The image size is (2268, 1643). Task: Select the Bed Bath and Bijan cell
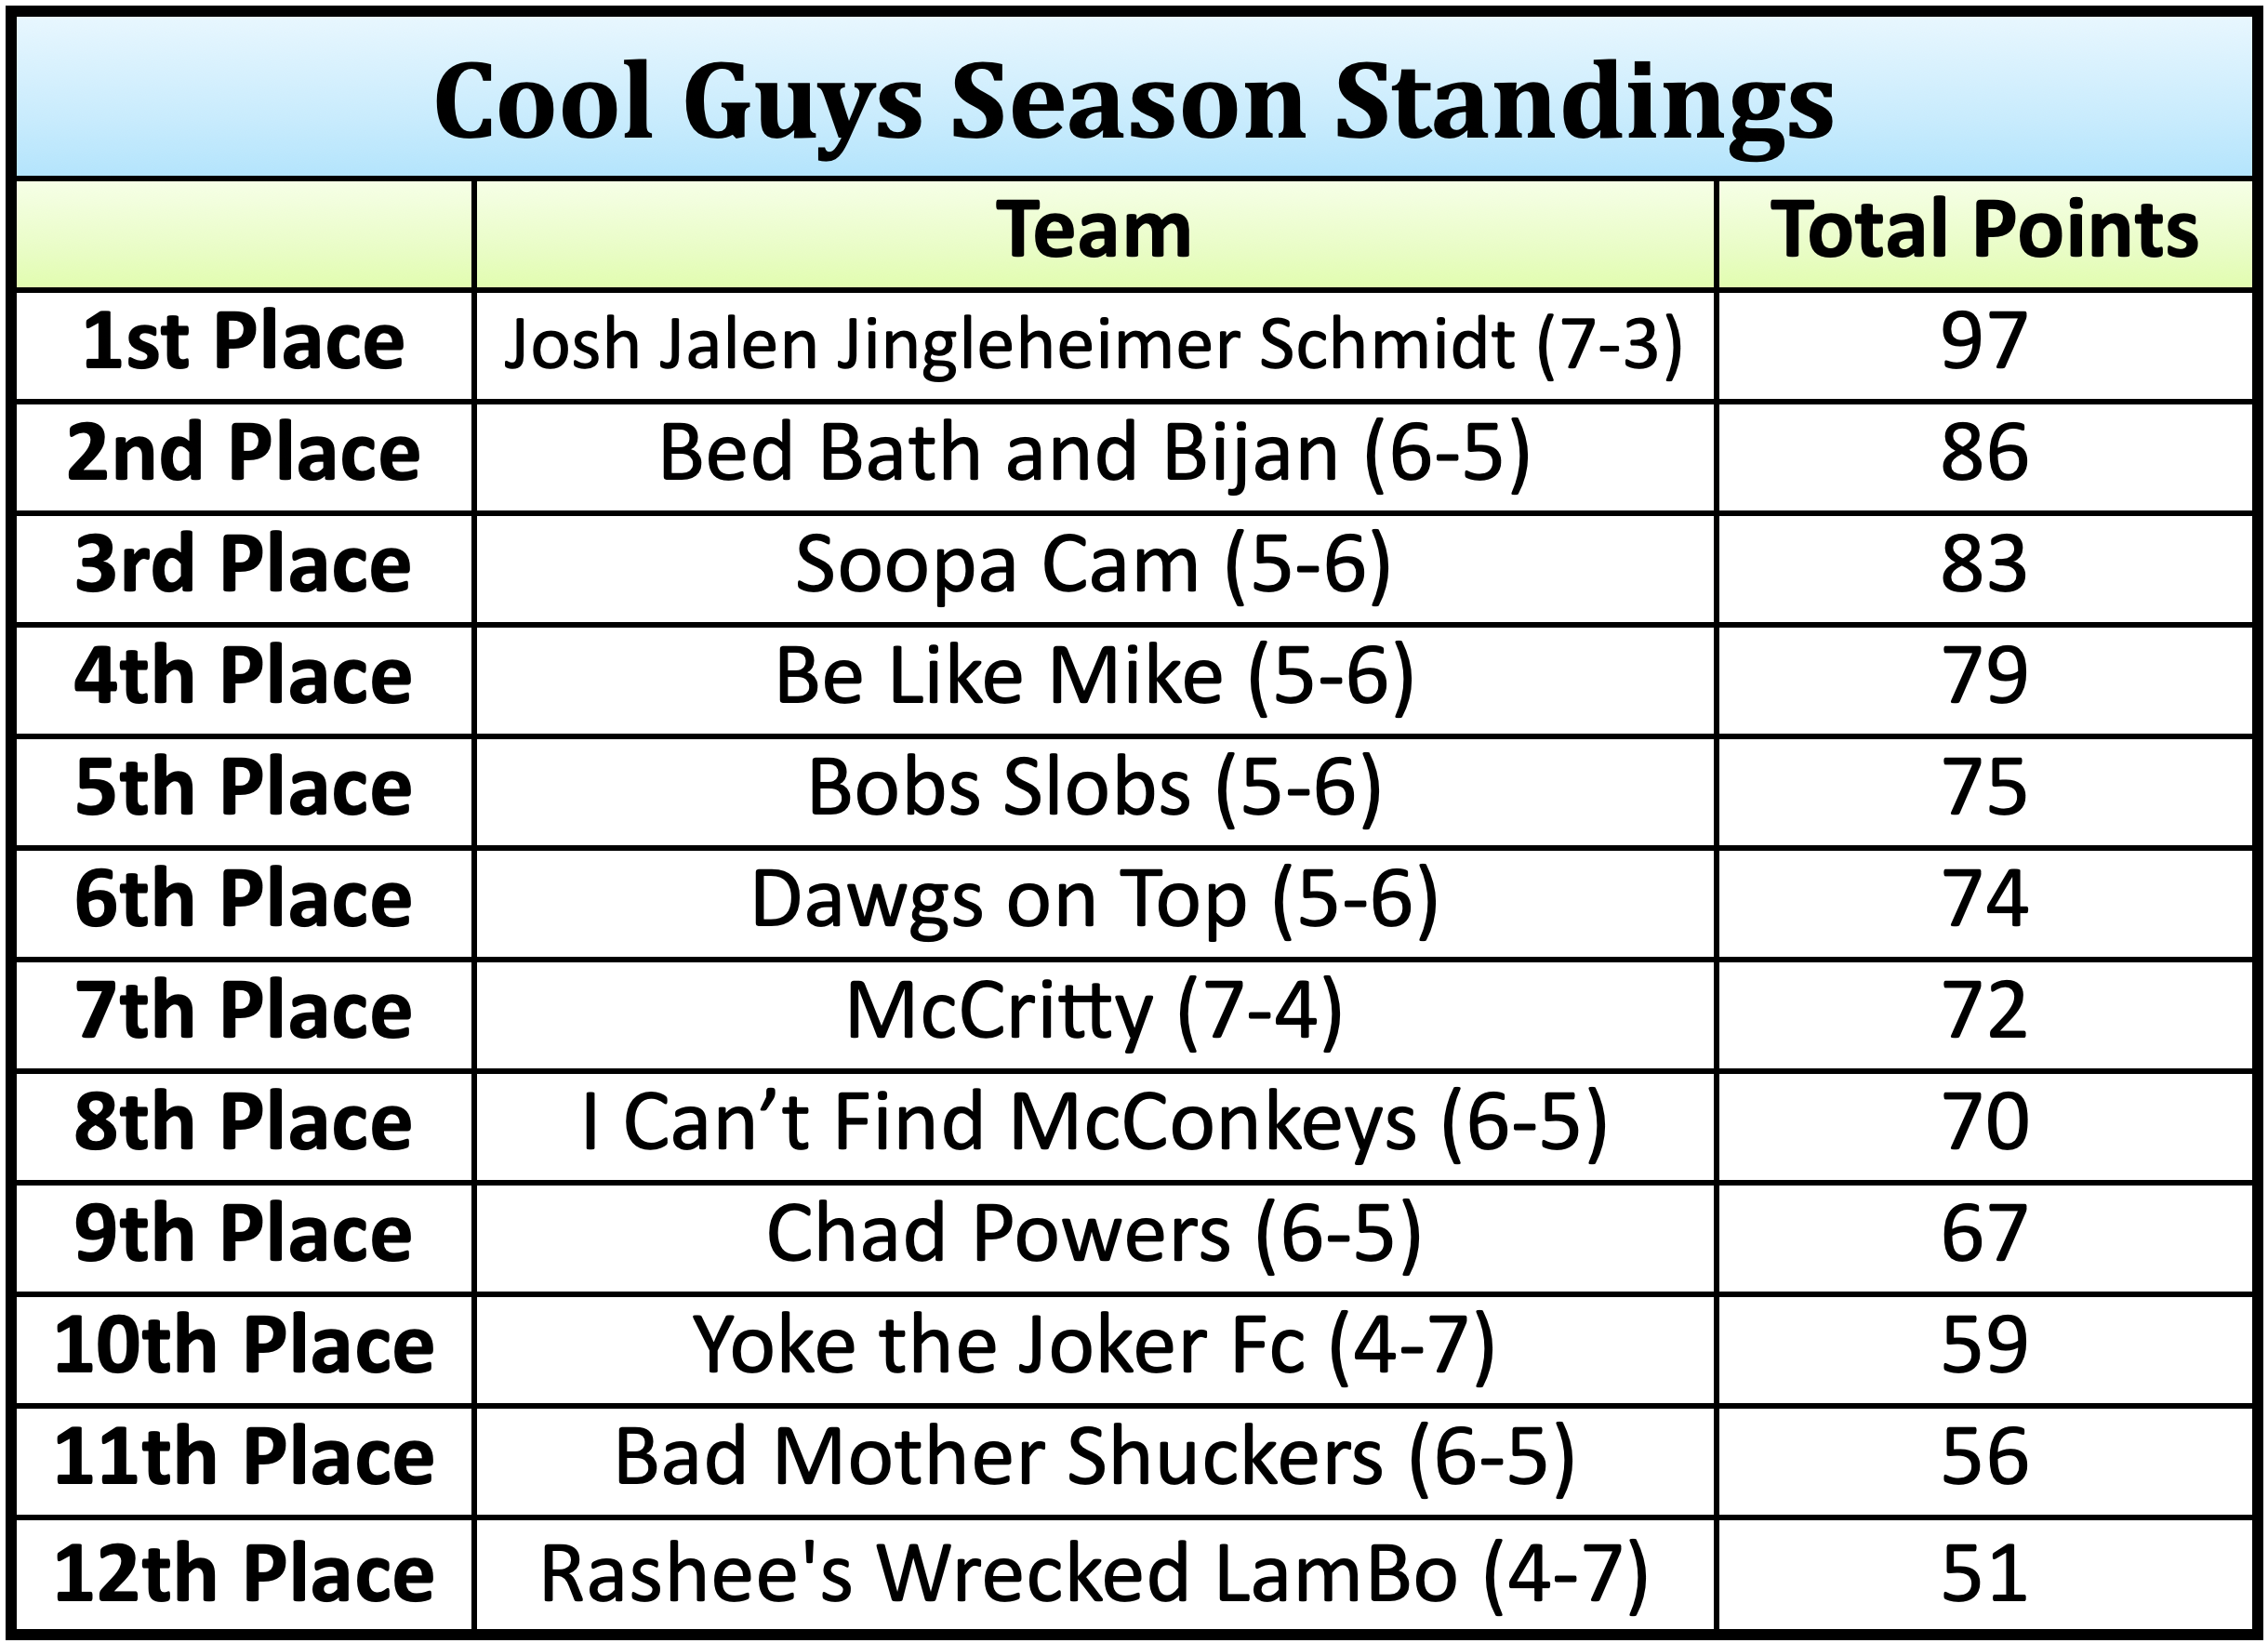1094,455
